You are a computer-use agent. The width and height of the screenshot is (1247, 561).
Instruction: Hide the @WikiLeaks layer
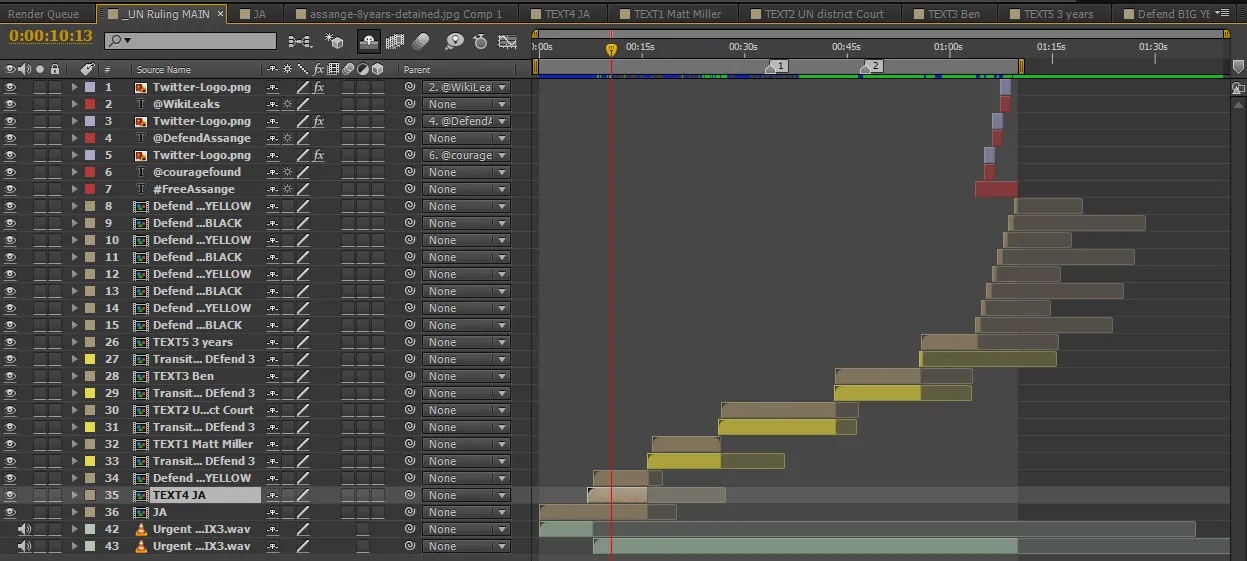tap(11, 104)
